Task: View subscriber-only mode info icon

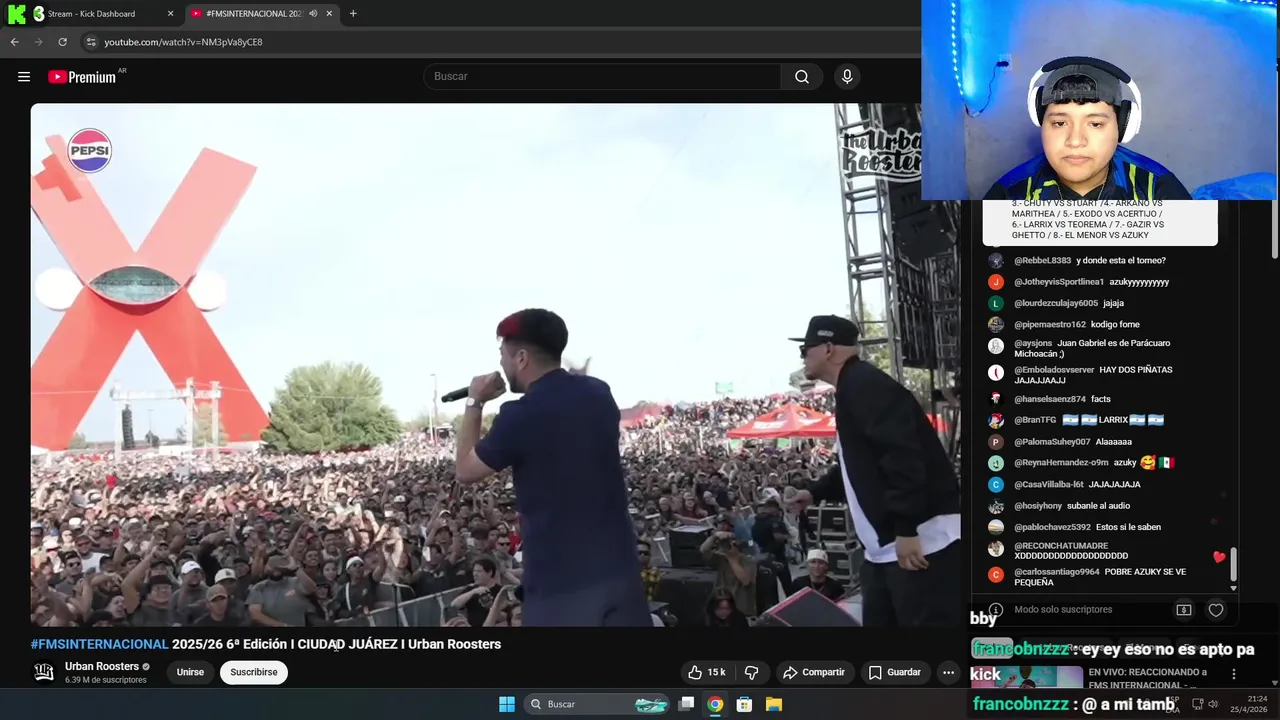Action: 996,610
